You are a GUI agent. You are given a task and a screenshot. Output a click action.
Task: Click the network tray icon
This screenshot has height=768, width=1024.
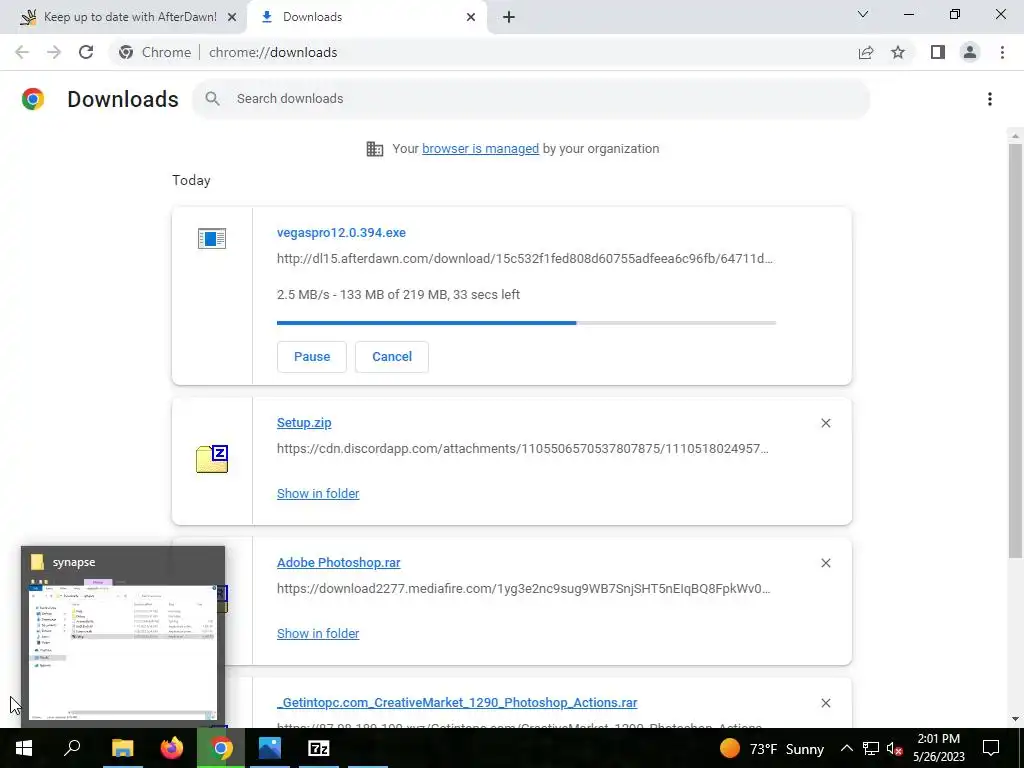871,748
